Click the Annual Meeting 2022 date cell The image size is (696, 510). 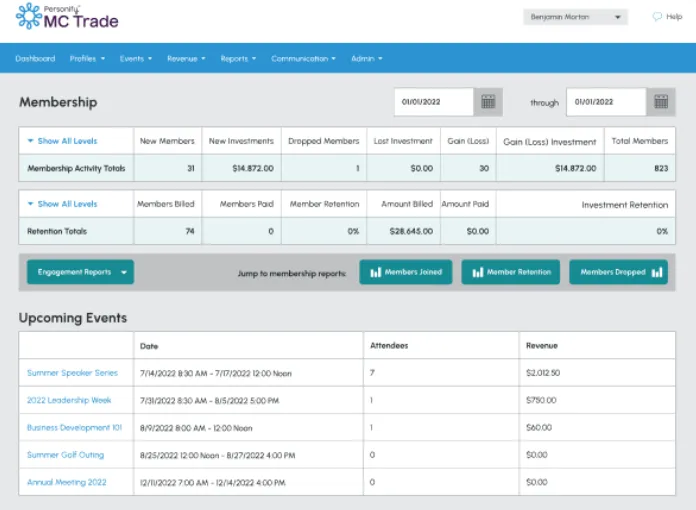click(213, 482)
